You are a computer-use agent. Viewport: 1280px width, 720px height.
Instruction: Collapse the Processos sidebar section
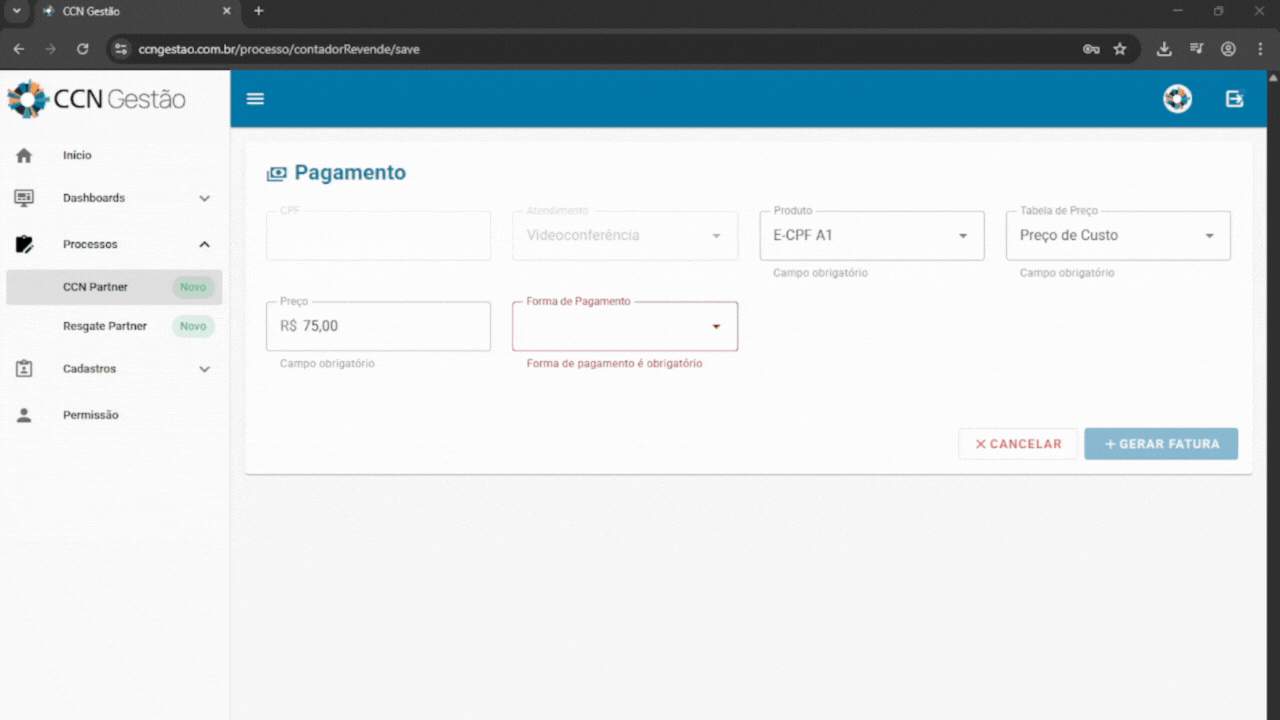click(x=204, y=243)
